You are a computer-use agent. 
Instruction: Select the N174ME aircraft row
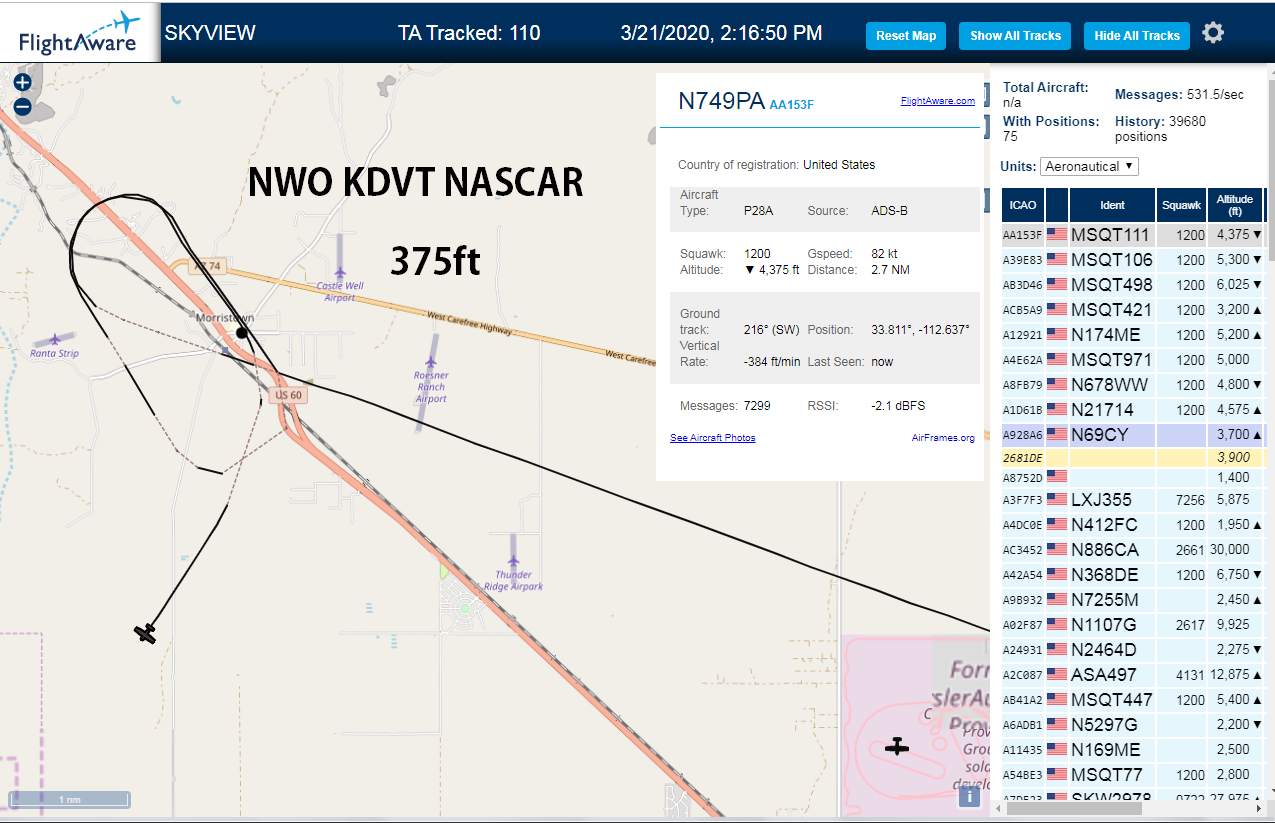point(1133,335)
